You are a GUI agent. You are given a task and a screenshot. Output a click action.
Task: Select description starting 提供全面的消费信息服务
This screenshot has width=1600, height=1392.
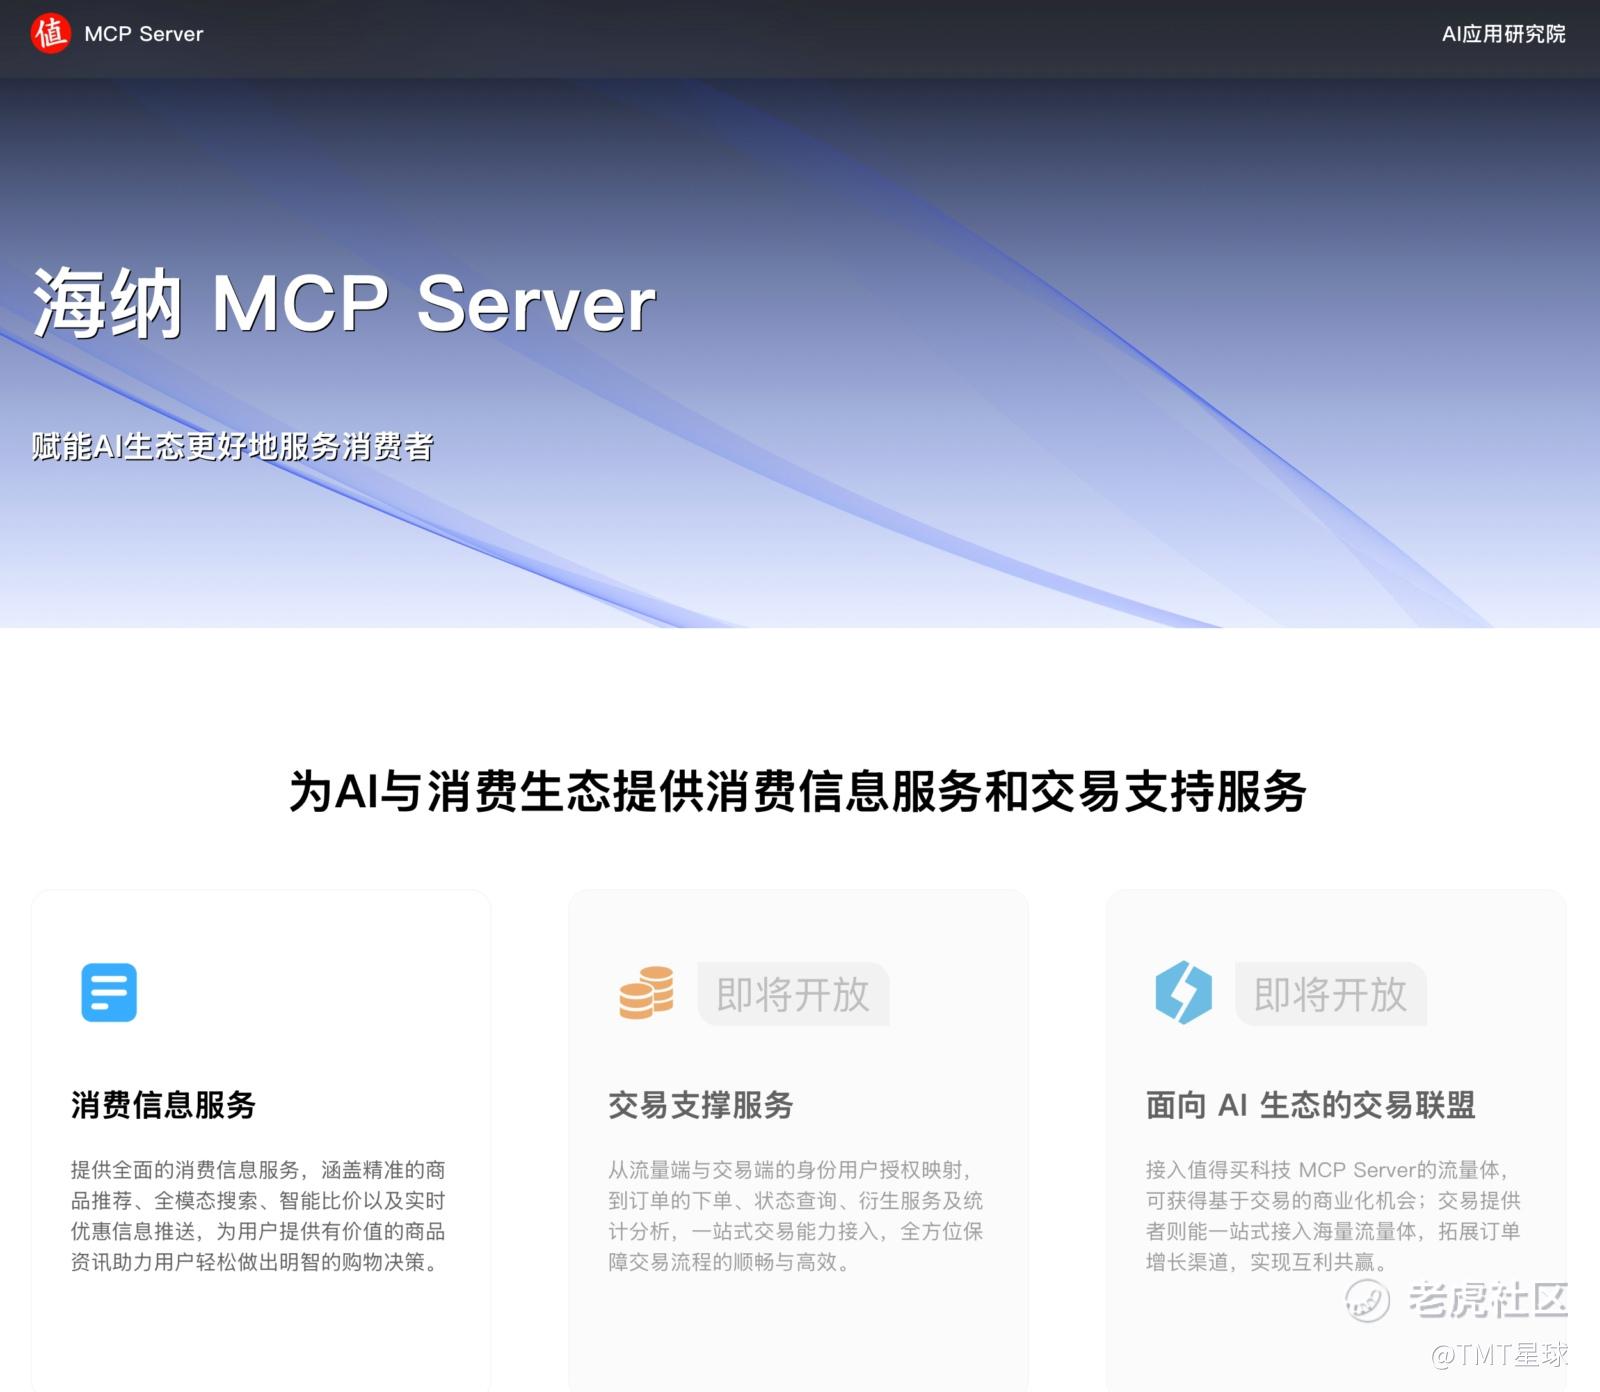[258, 1216]
